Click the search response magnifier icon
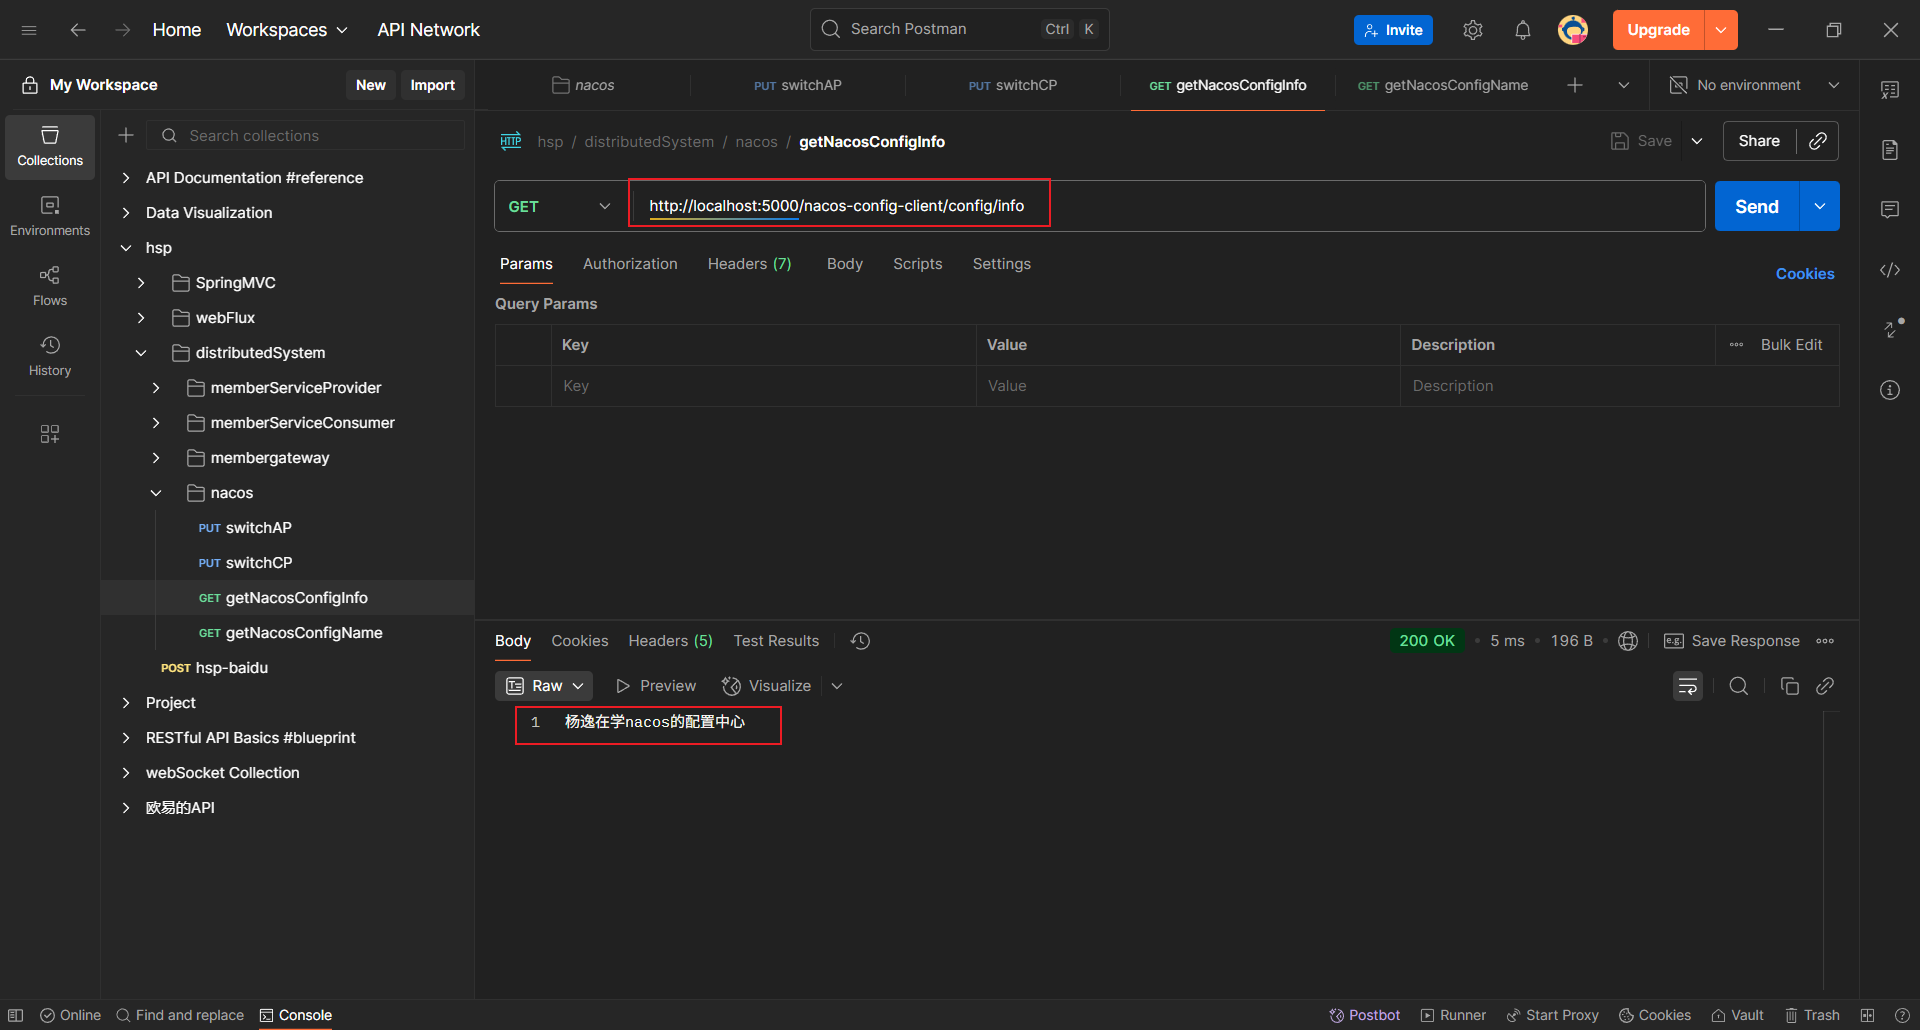1920x1030 pixels. [x=1739, y=686]
